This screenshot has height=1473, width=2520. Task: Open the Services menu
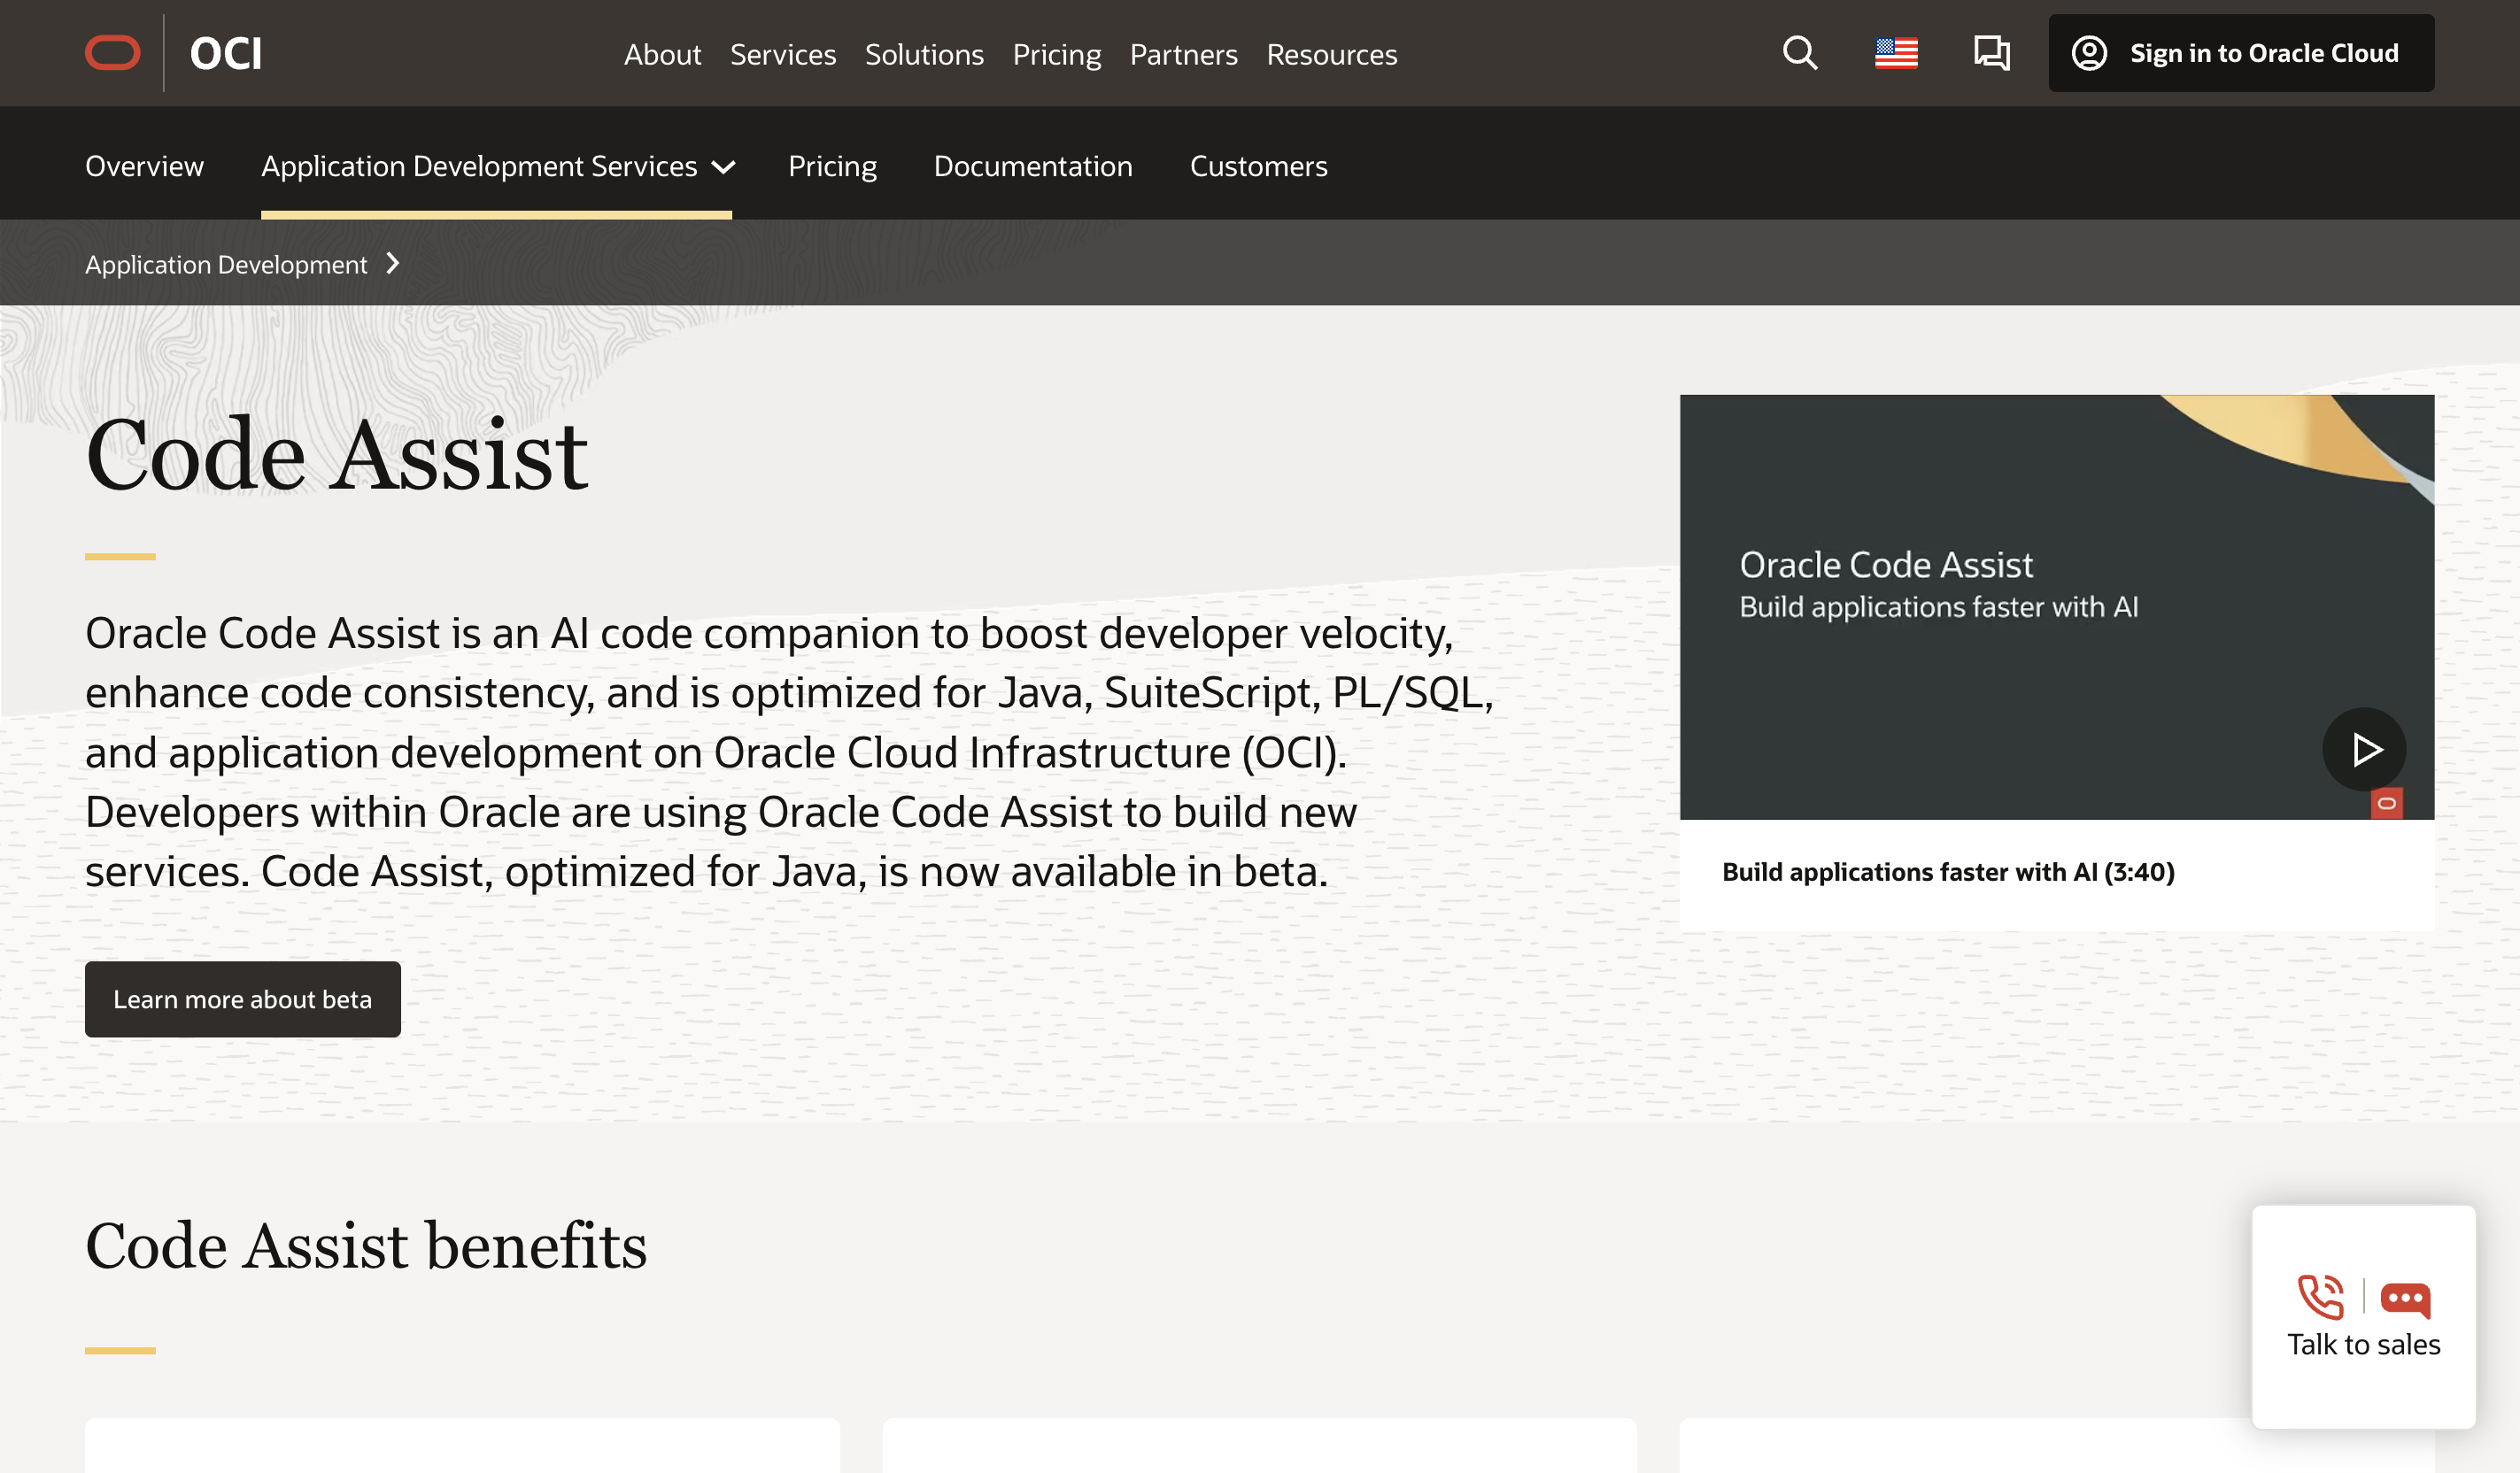[783, 54]
